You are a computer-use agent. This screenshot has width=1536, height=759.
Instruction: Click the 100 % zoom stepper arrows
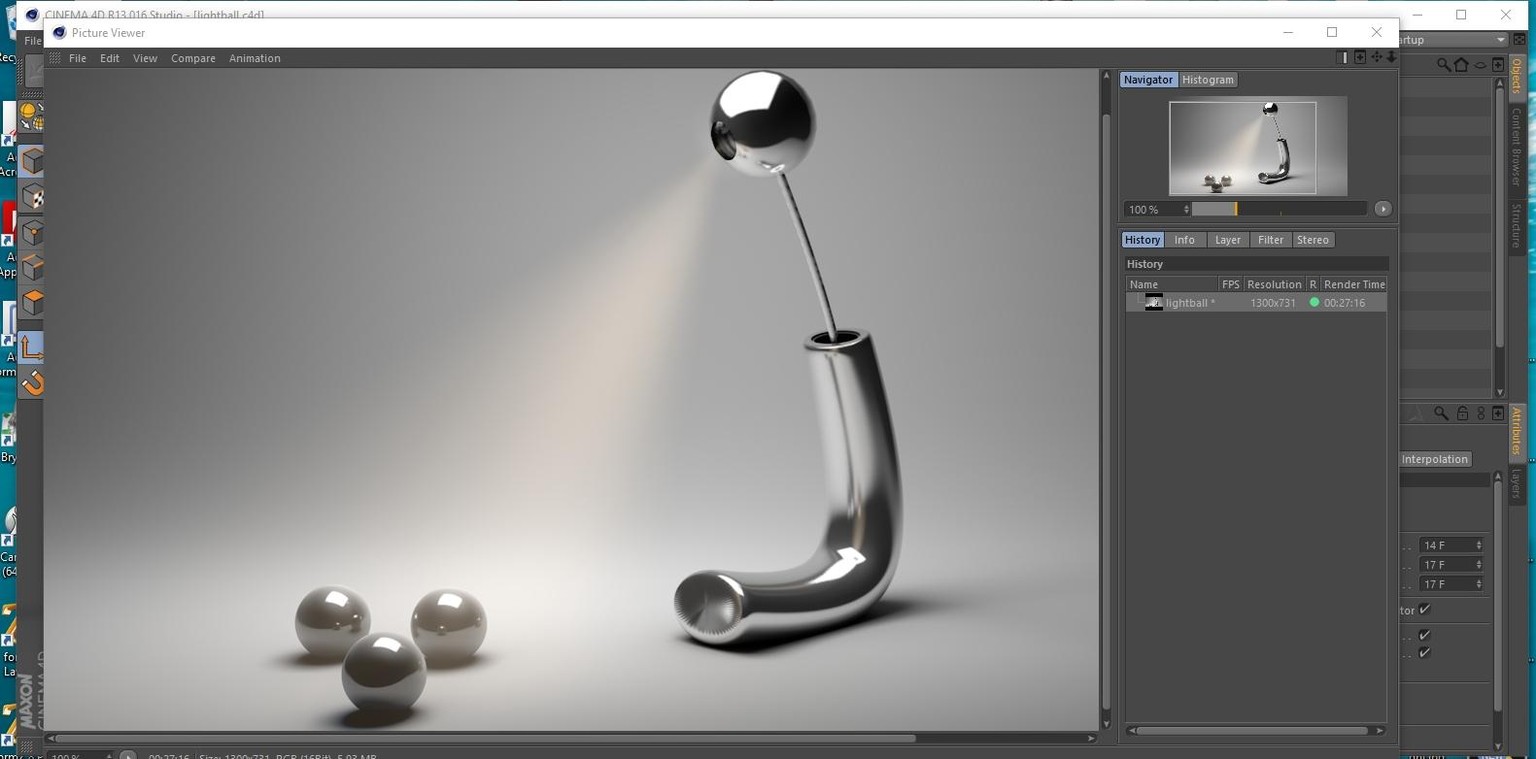pos(1186,209)
